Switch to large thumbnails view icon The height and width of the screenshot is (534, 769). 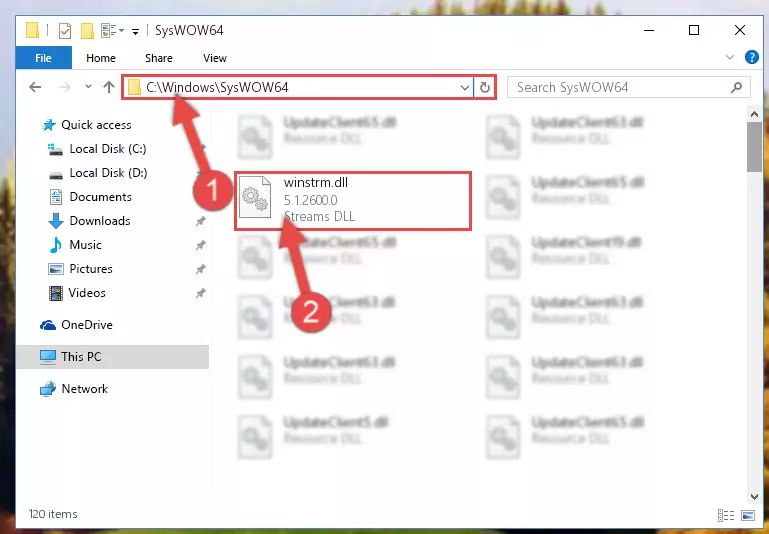pos(748,515)
